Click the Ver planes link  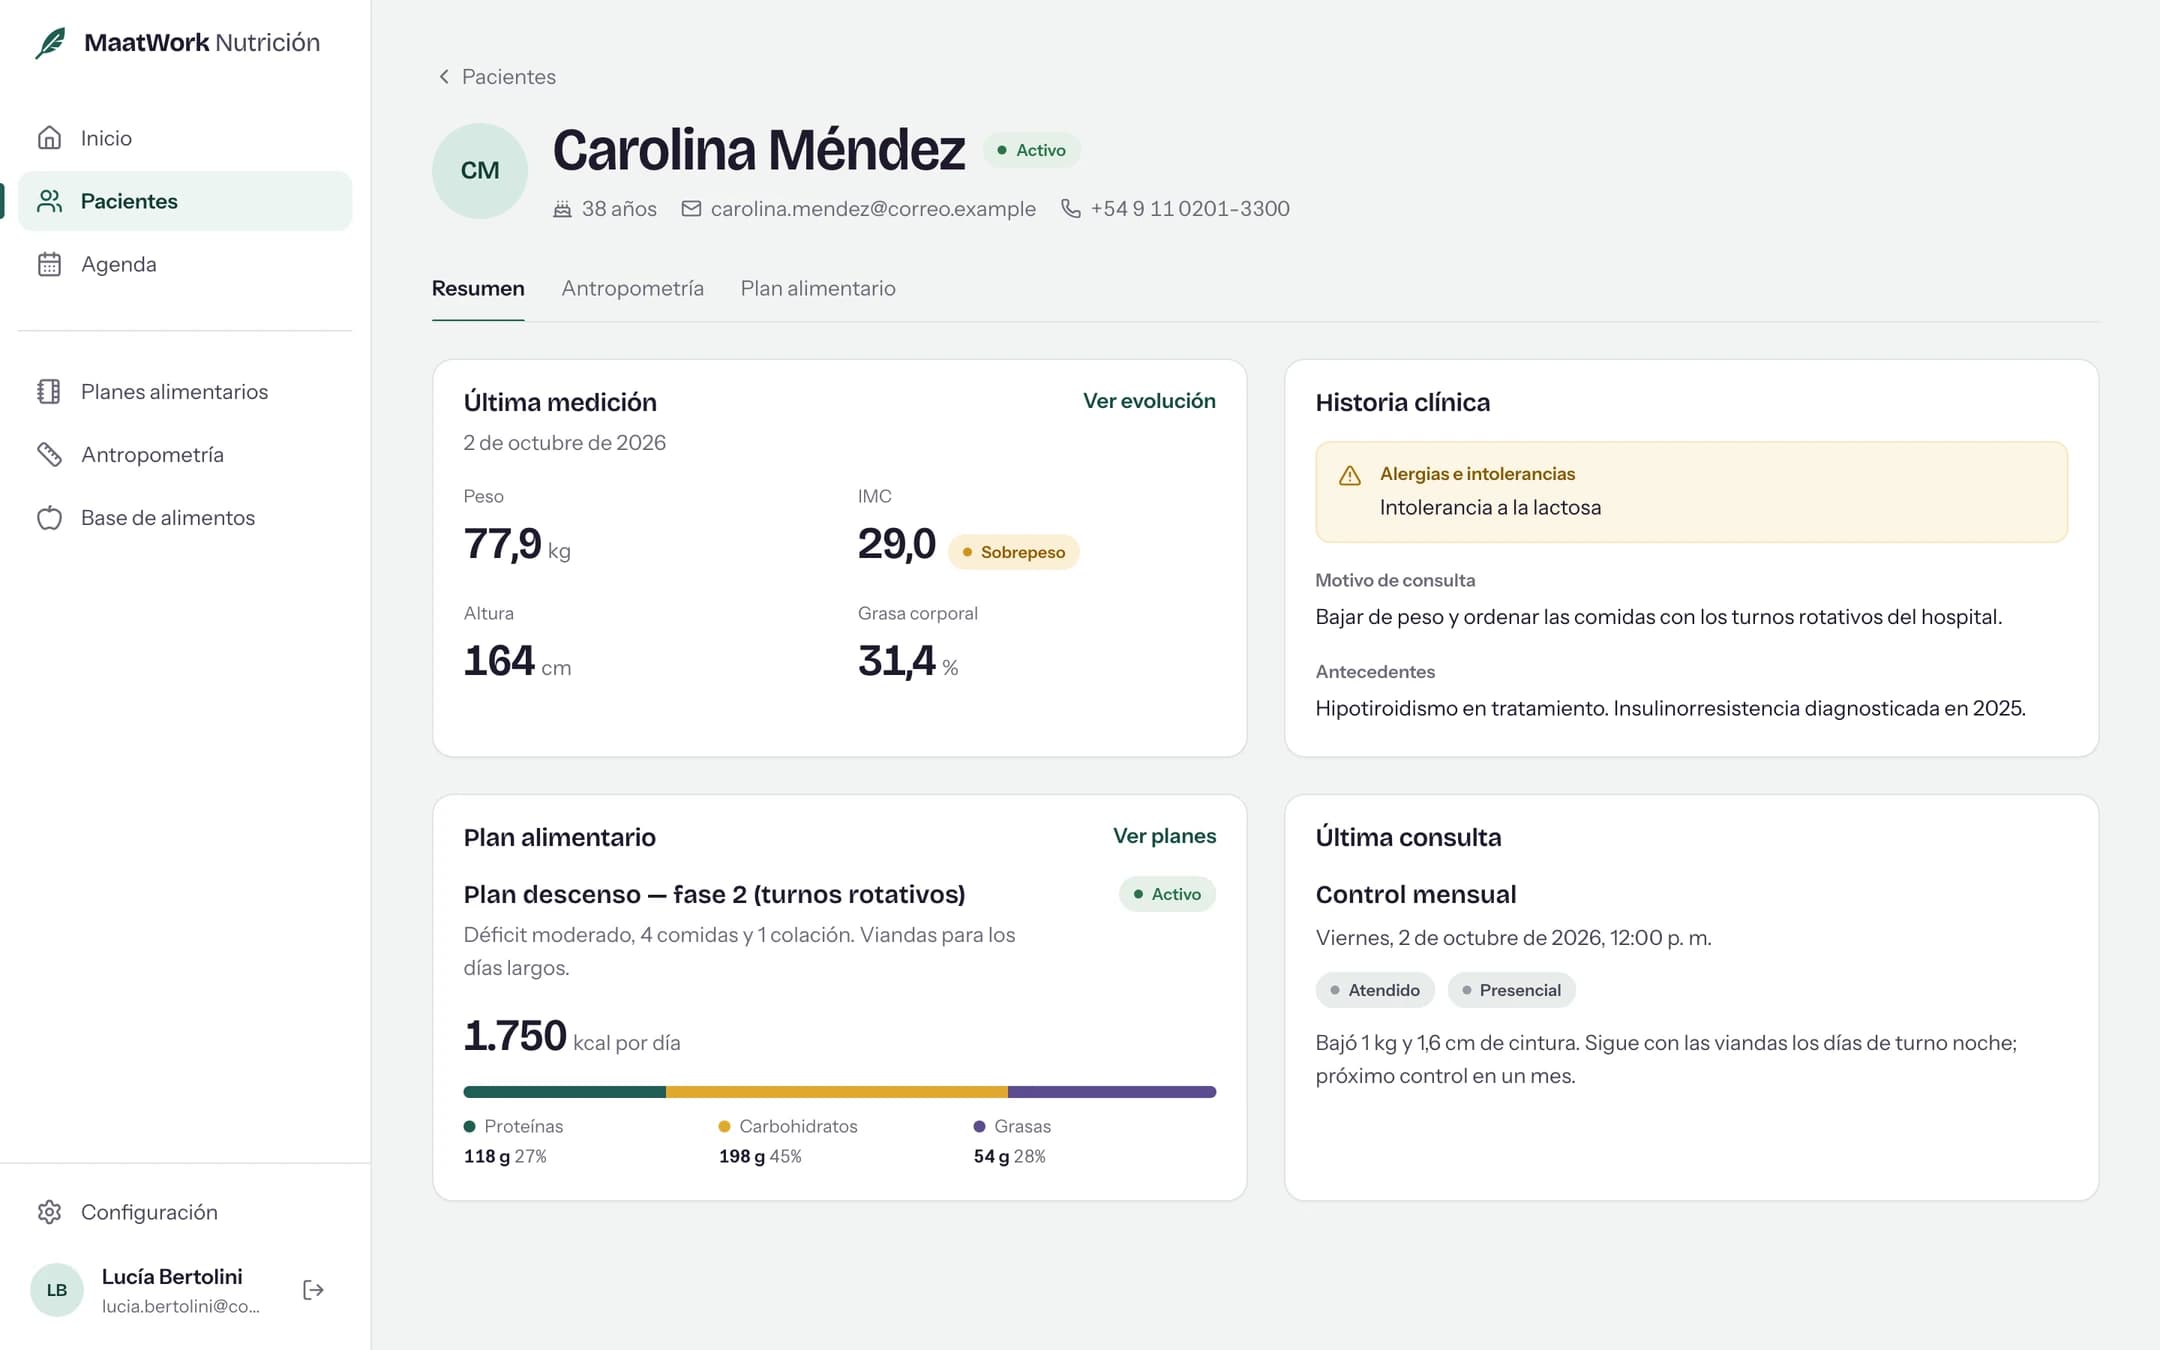(x=1164, y=836)
